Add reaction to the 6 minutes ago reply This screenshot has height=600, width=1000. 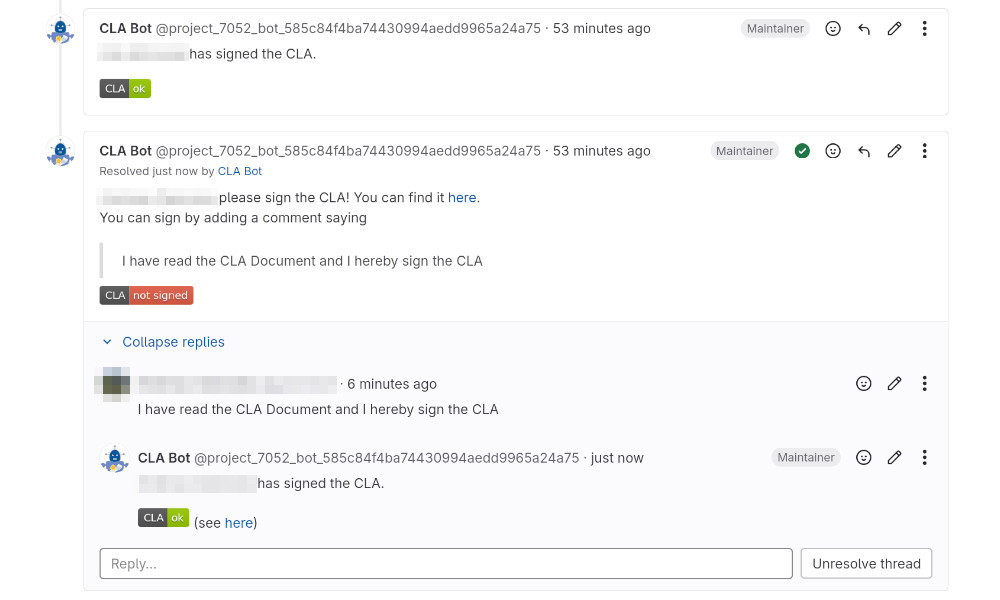tap(864, 383)
